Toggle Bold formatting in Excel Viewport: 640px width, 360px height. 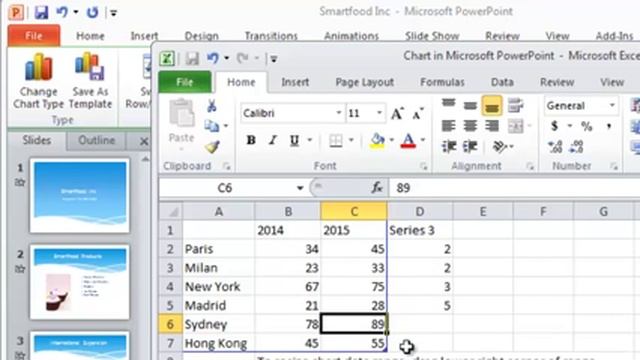pyautogui.click(x=251, y=140)
